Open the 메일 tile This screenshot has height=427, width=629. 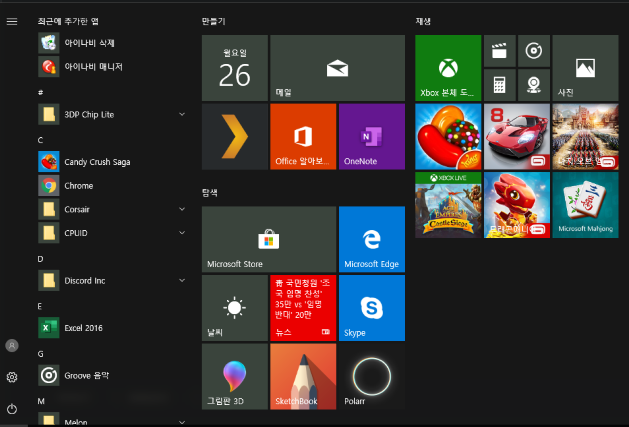pyautogui.click(x=337, y=68)
